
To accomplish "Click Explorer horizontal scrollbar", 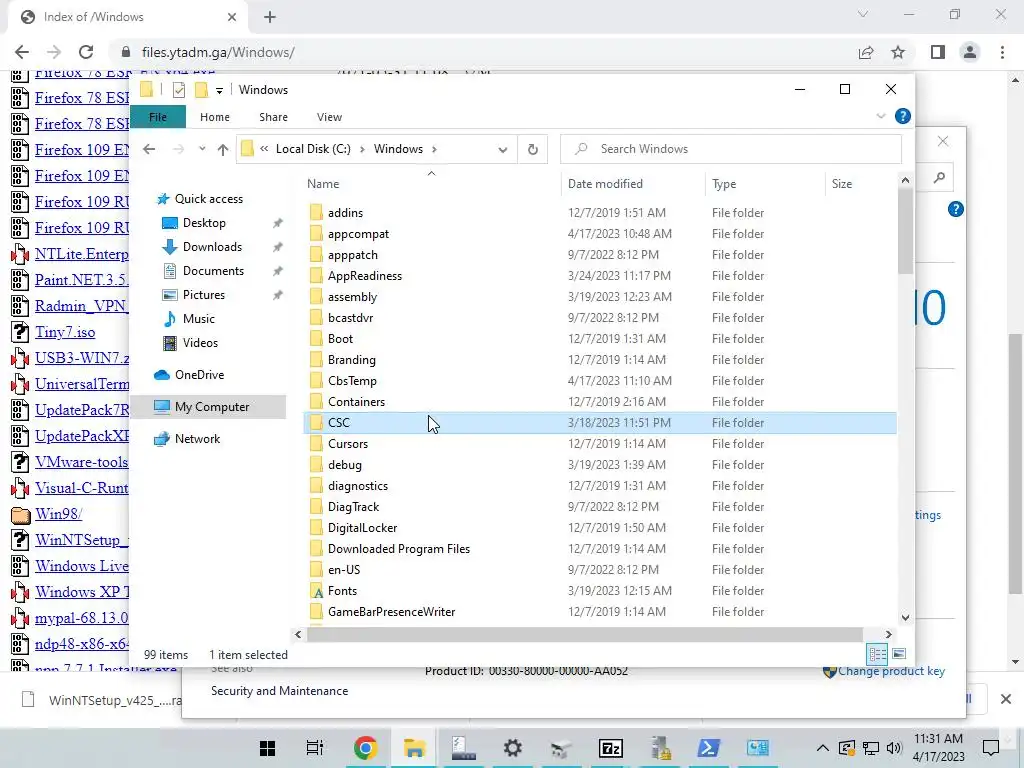I will [x=584, y=634].
